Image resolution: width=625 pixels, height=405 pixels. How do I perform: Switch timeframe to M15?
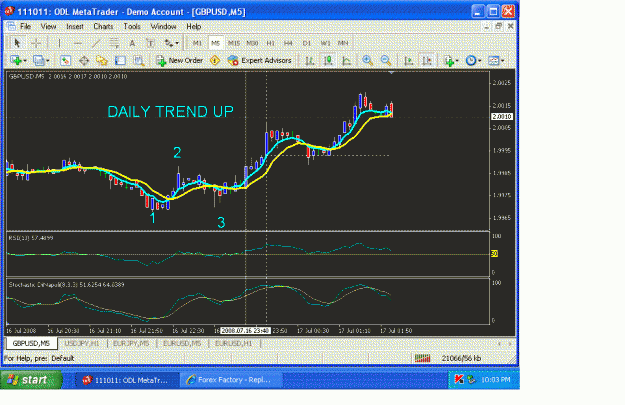point(234,43)
